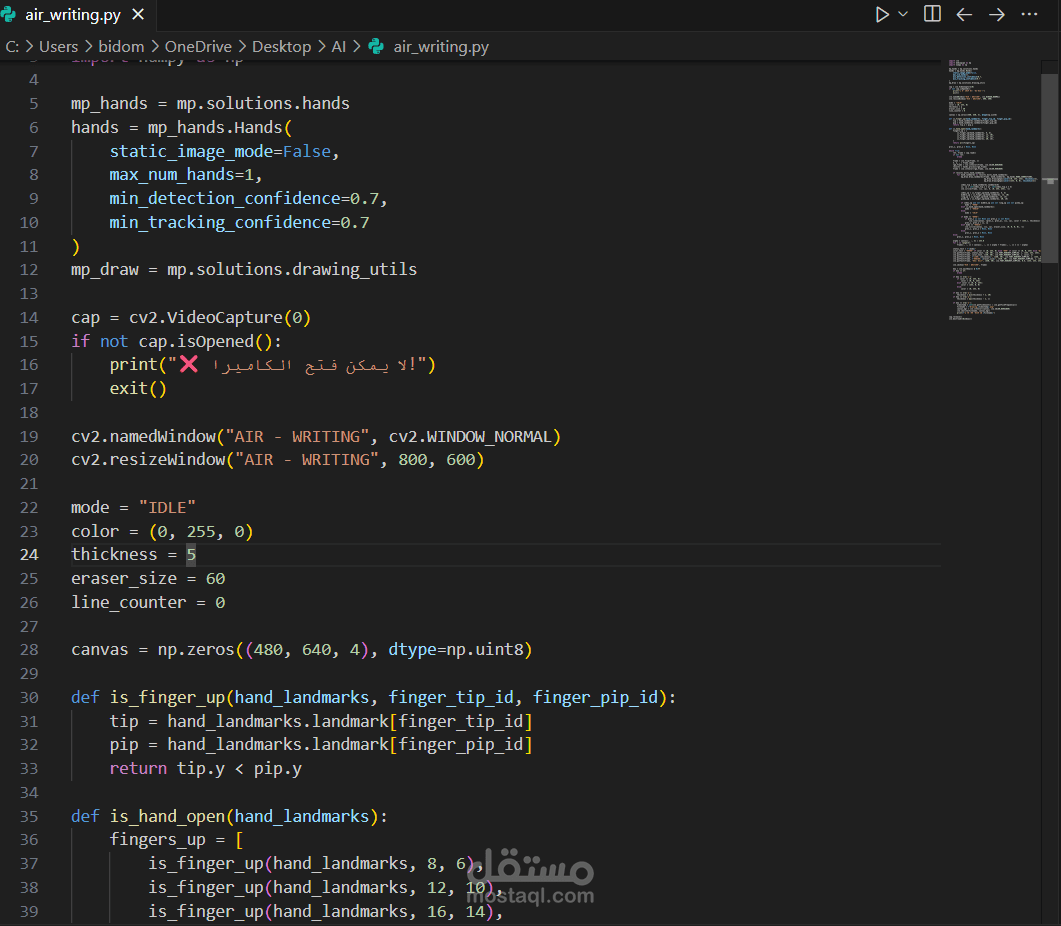The height and width of the screenshot is (926, 1061).
Task: Open the OneDrive breadcrumb folder
Action: coord(198,47)
